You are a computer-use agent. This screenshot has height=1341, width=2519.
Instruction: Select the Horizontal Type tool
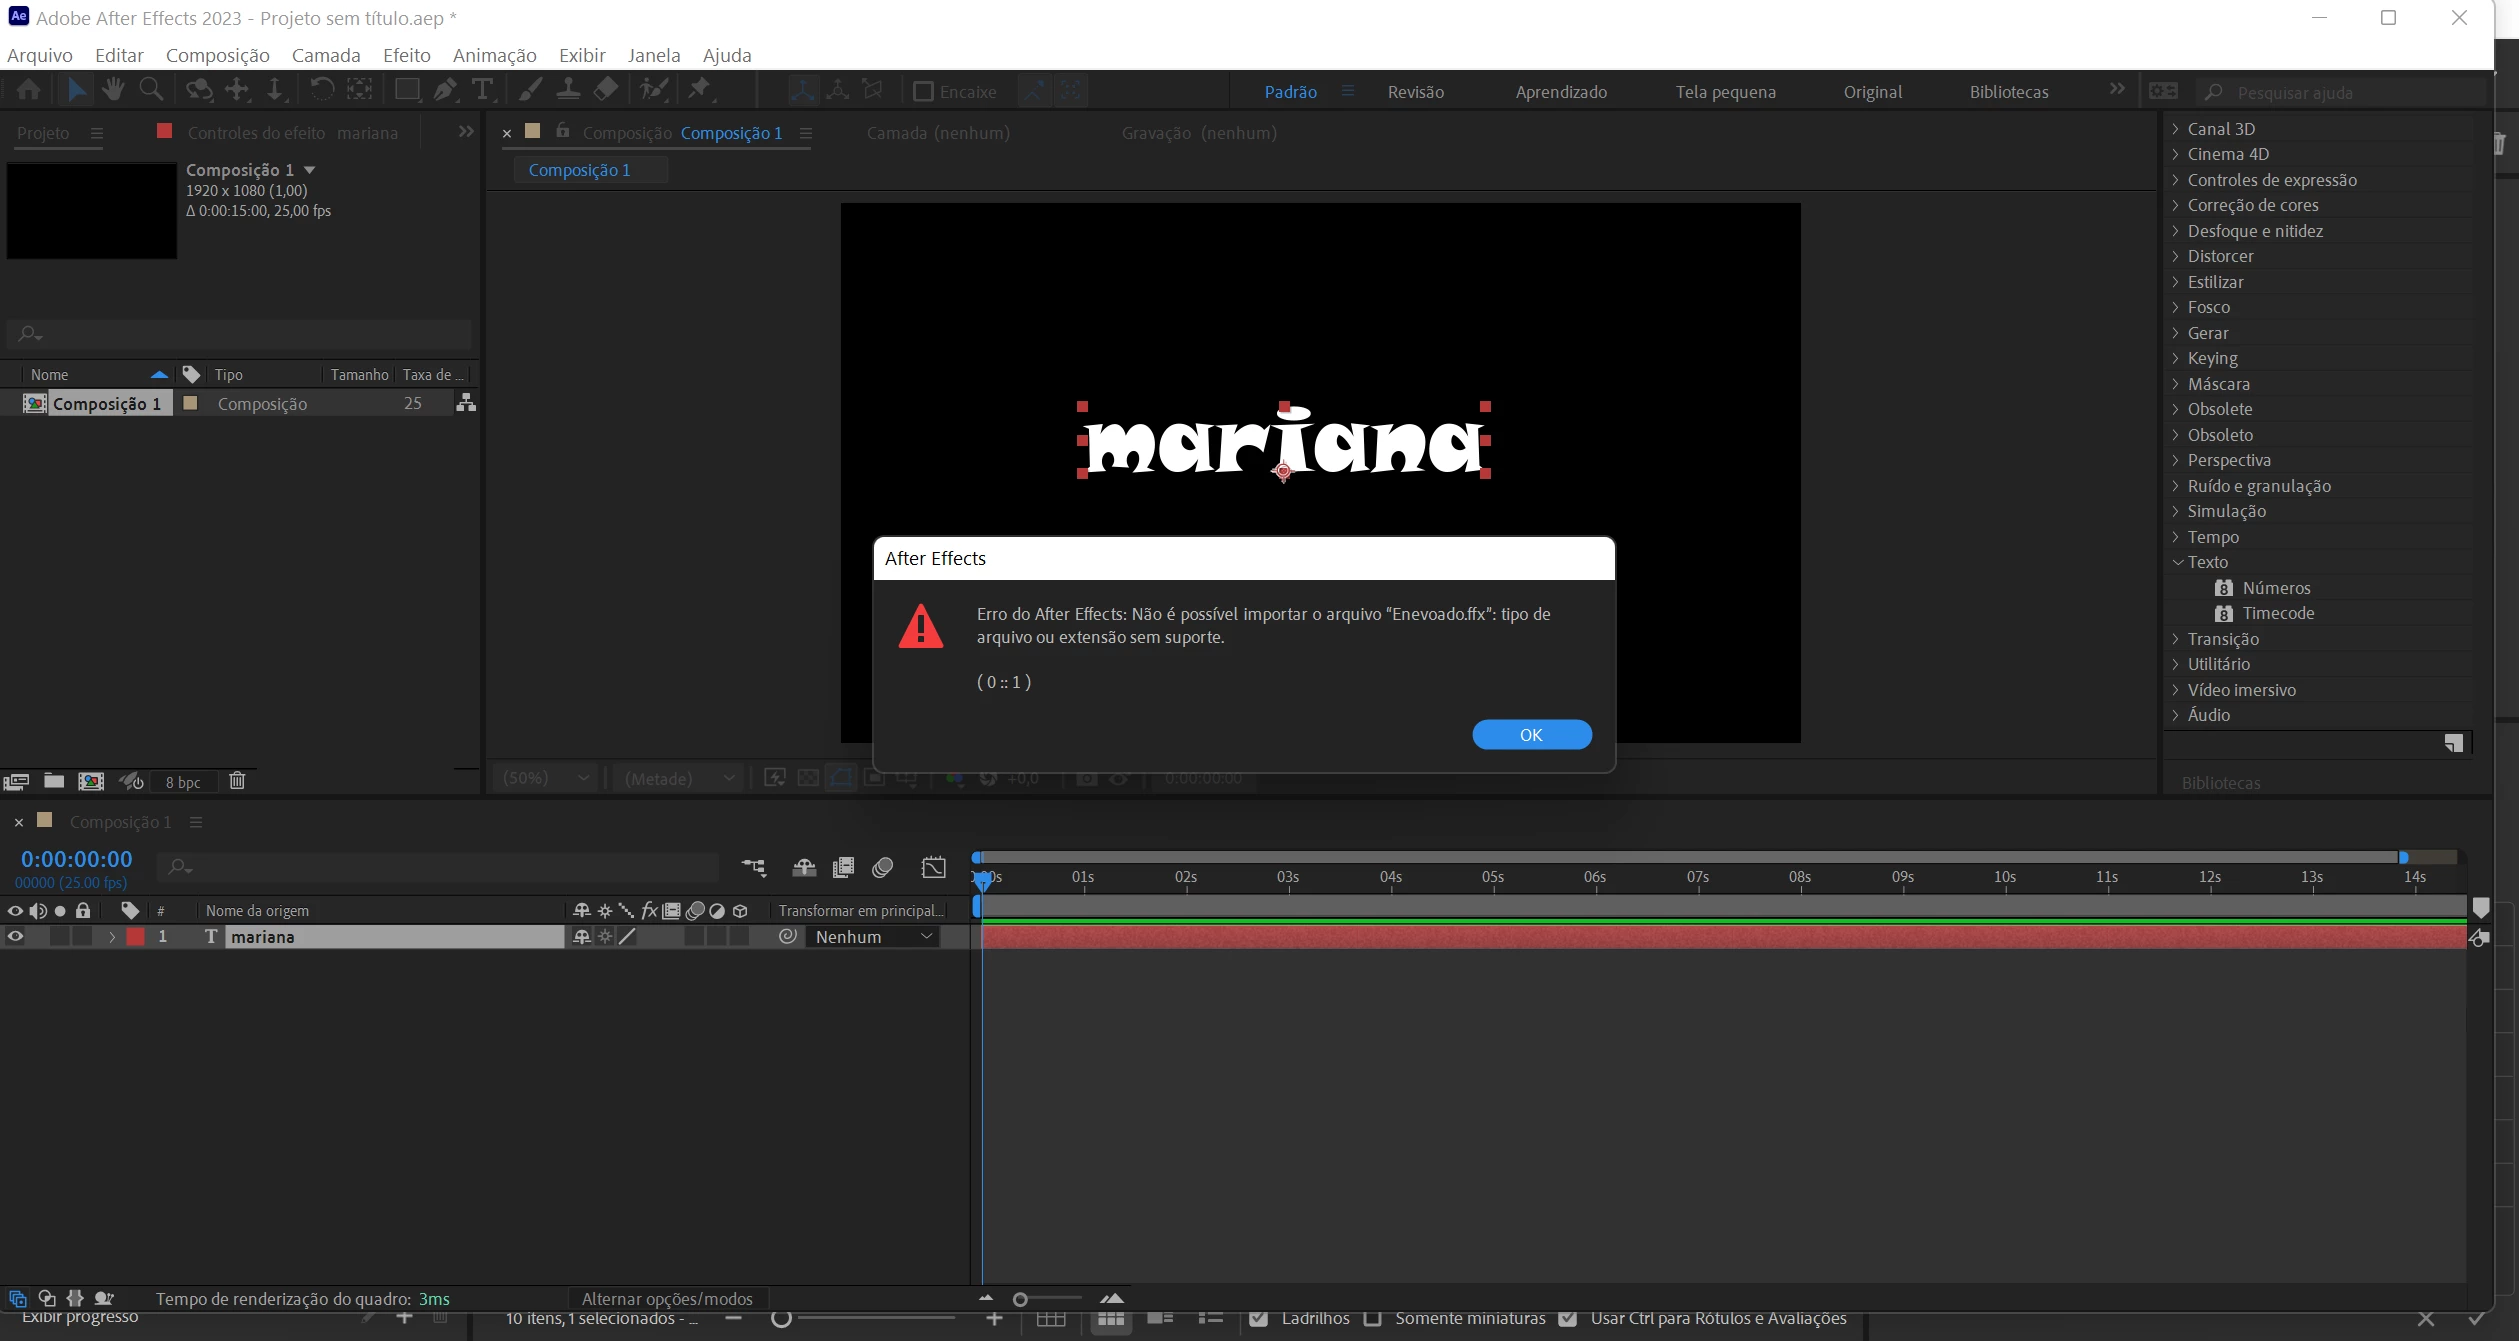click(x=483, y=90)
